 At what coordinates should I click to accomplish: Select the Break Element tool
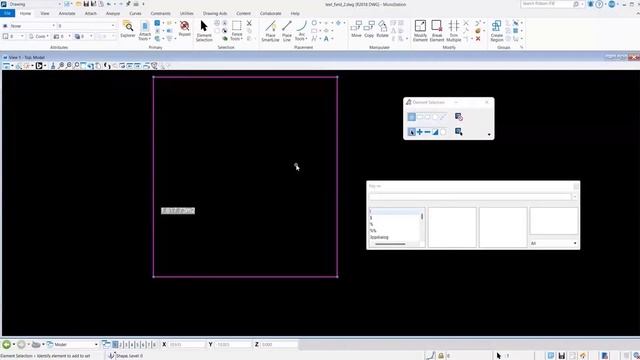[437, 31]
